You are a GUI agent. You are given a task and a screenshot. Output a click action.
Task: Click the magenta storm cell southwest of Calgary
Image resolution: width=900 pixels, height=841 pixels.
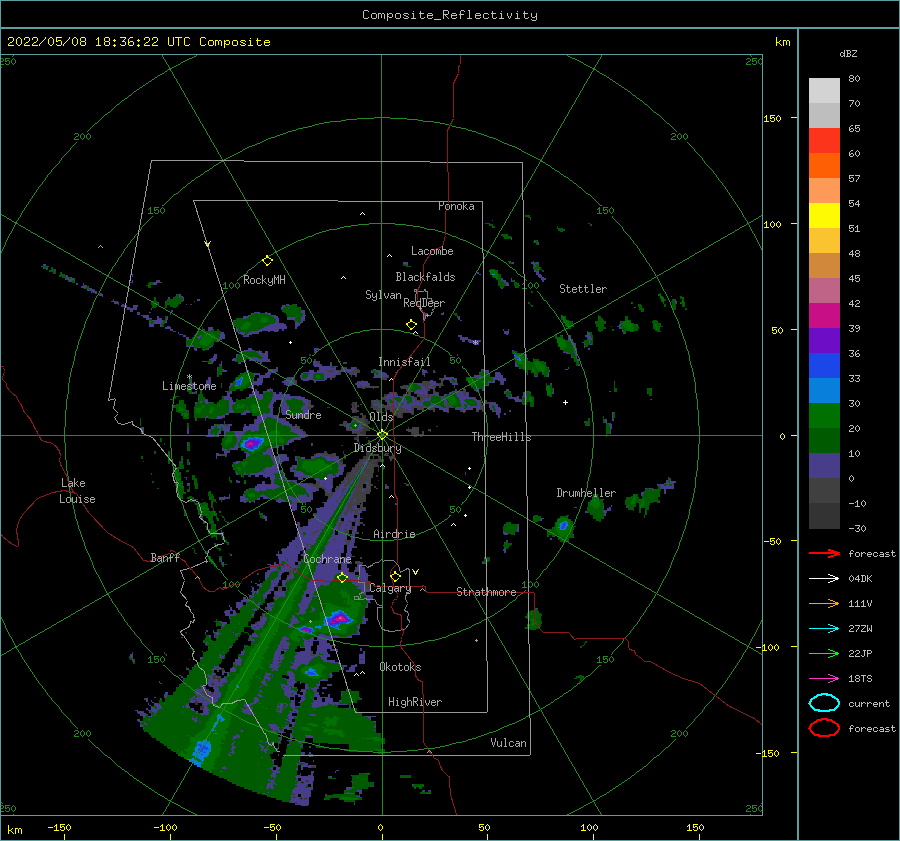[339, 619]
